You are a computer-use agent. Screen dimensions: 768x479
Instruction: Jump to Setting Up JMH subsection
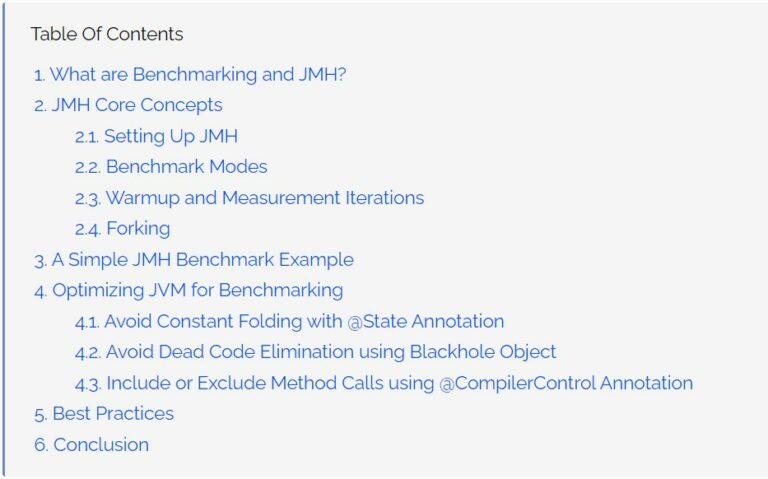pyautogui.click(x=156, y=136)
